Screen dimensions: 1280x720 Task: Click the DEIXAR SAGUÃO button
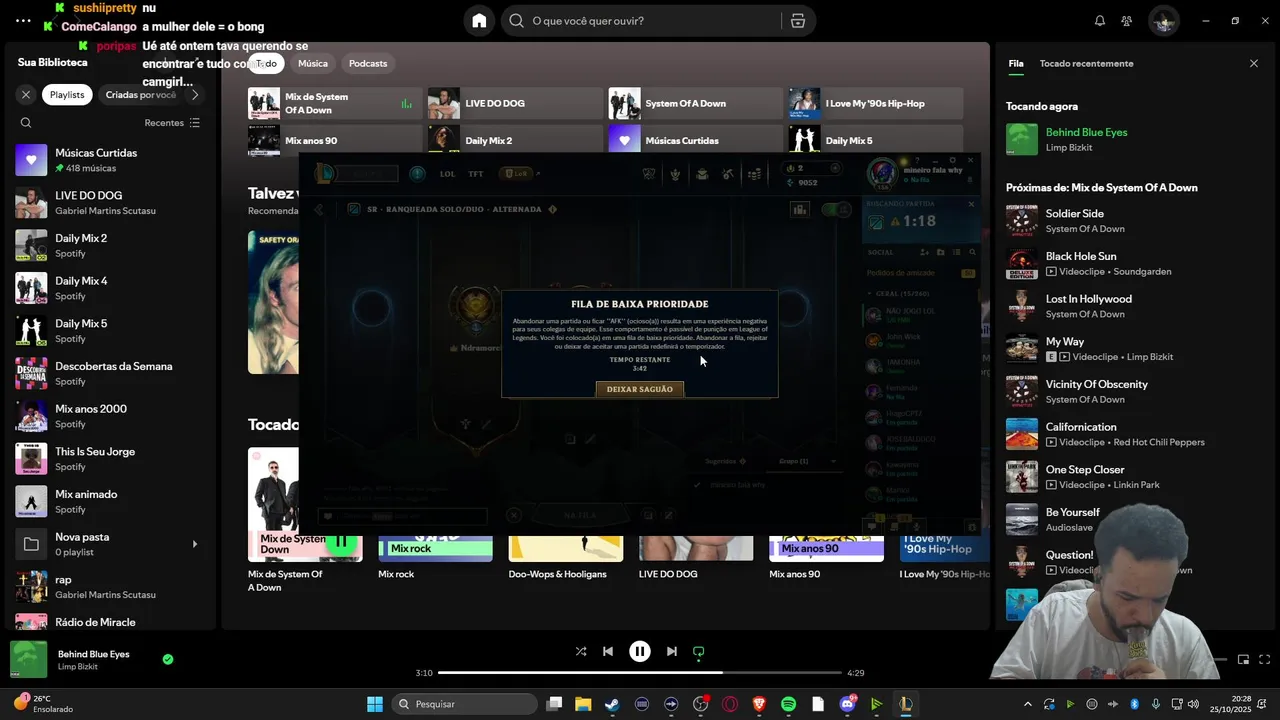pyautogui.click(x=640, y=389)
